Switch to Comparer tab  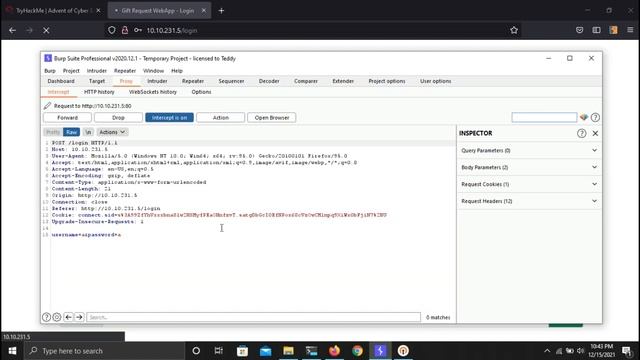tap(306, 81)
